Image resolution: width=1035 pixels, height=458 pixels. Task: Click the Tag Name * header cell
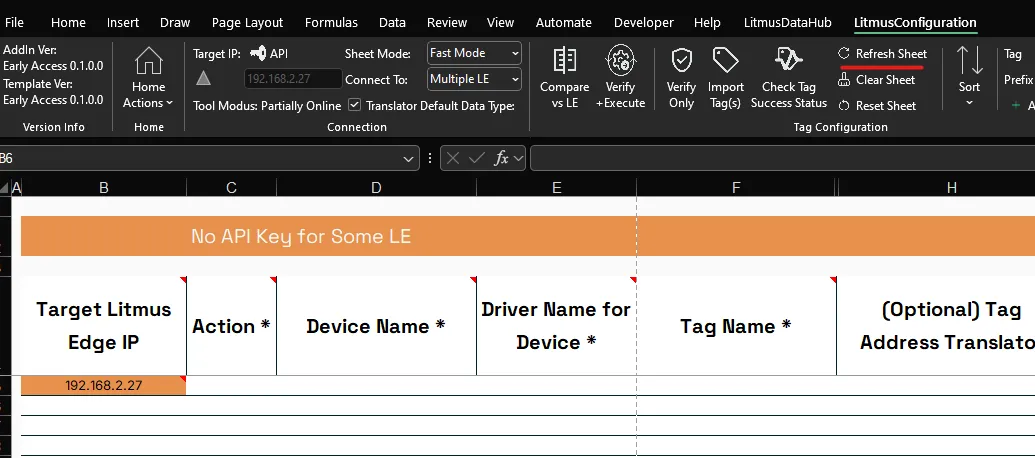(736, 326)
